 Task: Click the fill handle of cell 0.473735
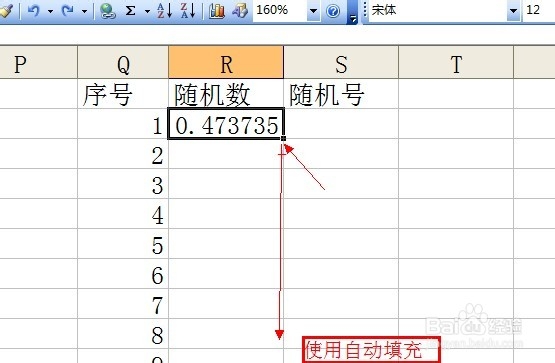(284, 138)
